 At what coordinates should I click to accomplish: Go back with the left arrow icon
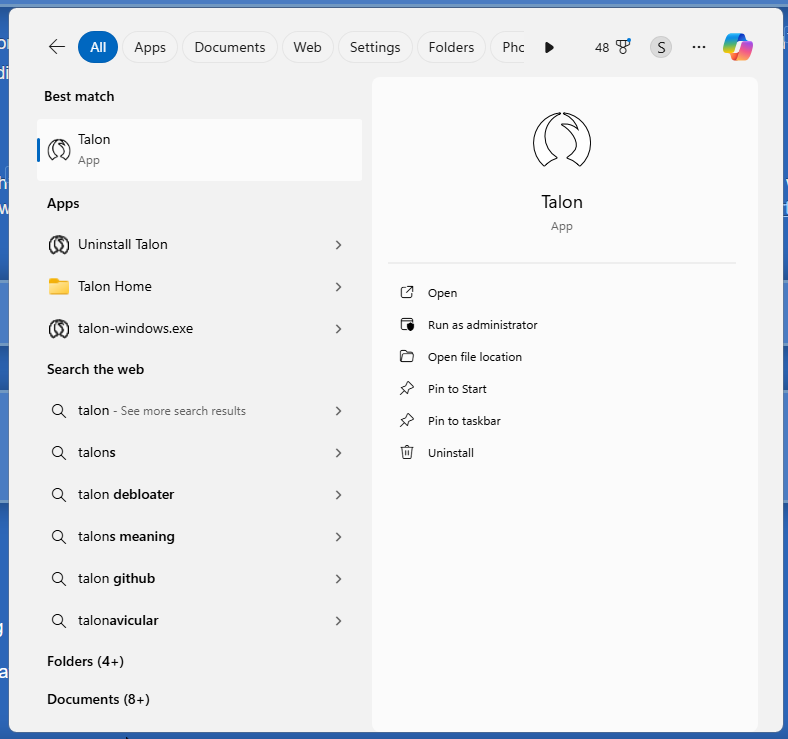(57, 47)
